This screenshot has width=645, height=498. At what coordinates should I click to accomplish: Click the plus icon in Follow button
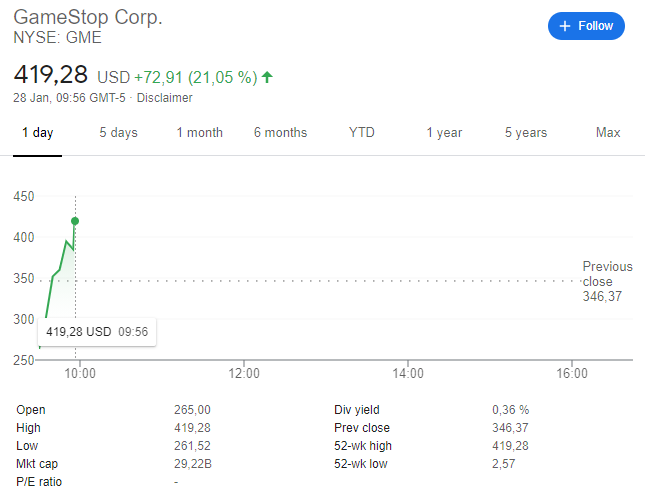coord(565,26)
